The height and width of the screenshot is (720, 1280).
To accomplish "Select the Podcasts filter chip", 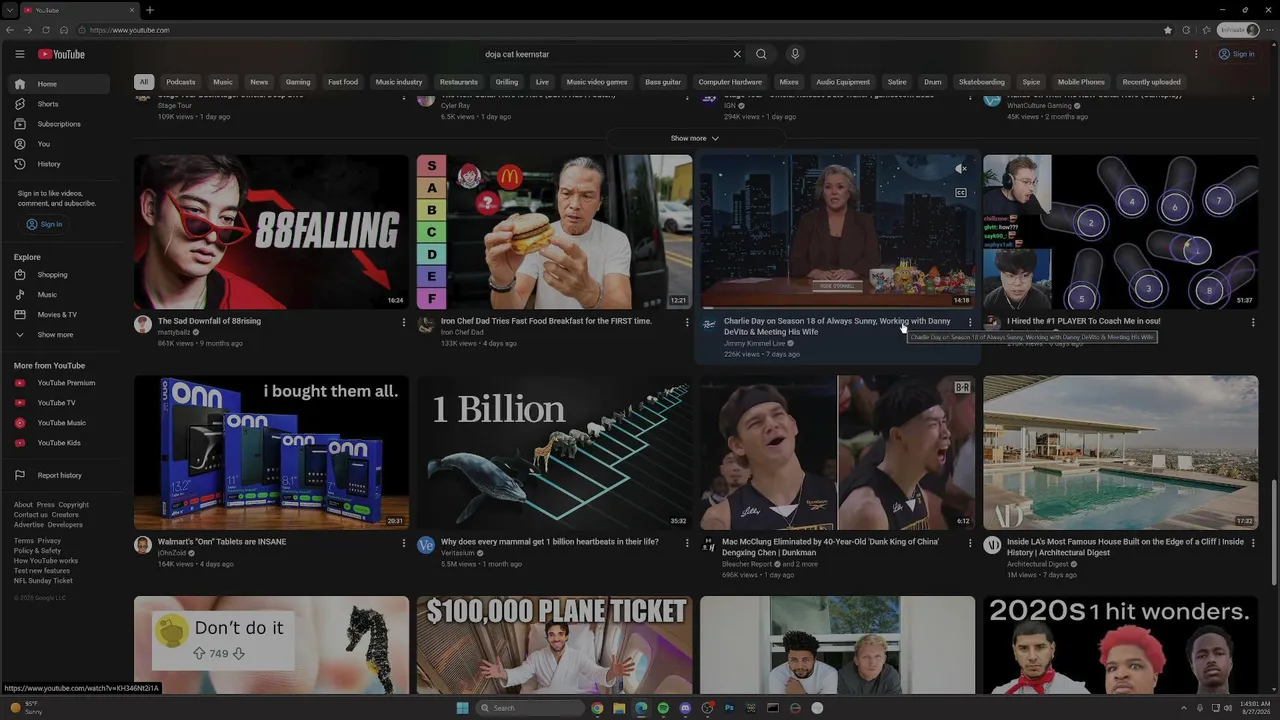I will click(x=181, y=82).
